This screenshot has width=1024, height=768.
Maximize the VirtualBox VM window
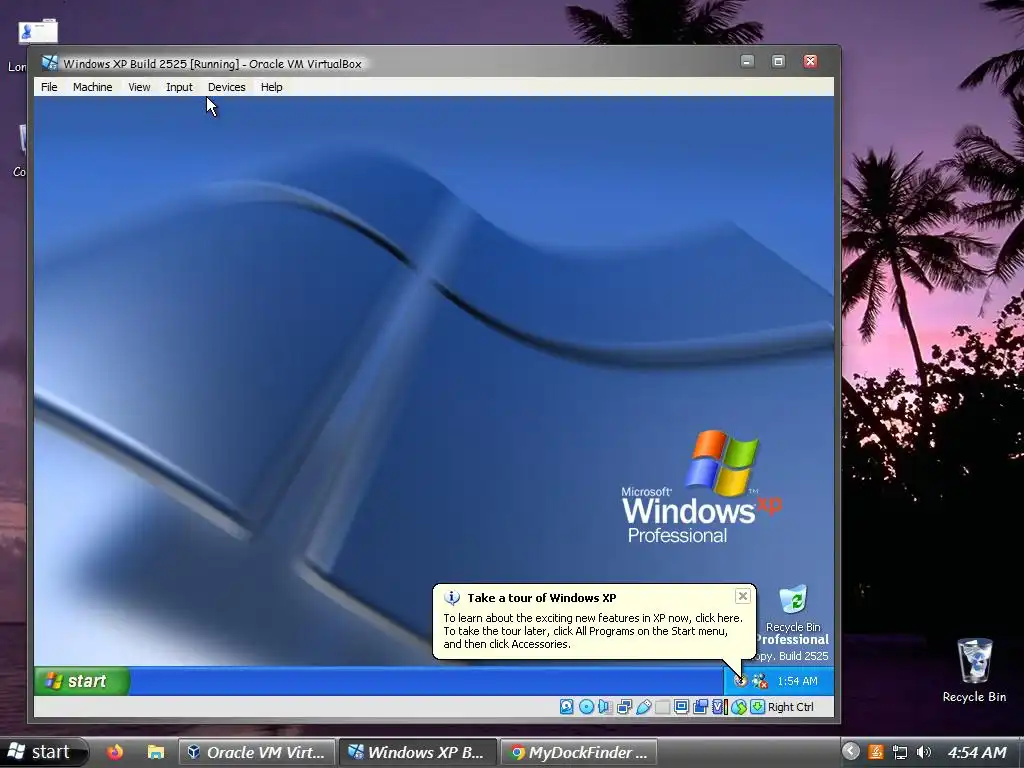778,61
